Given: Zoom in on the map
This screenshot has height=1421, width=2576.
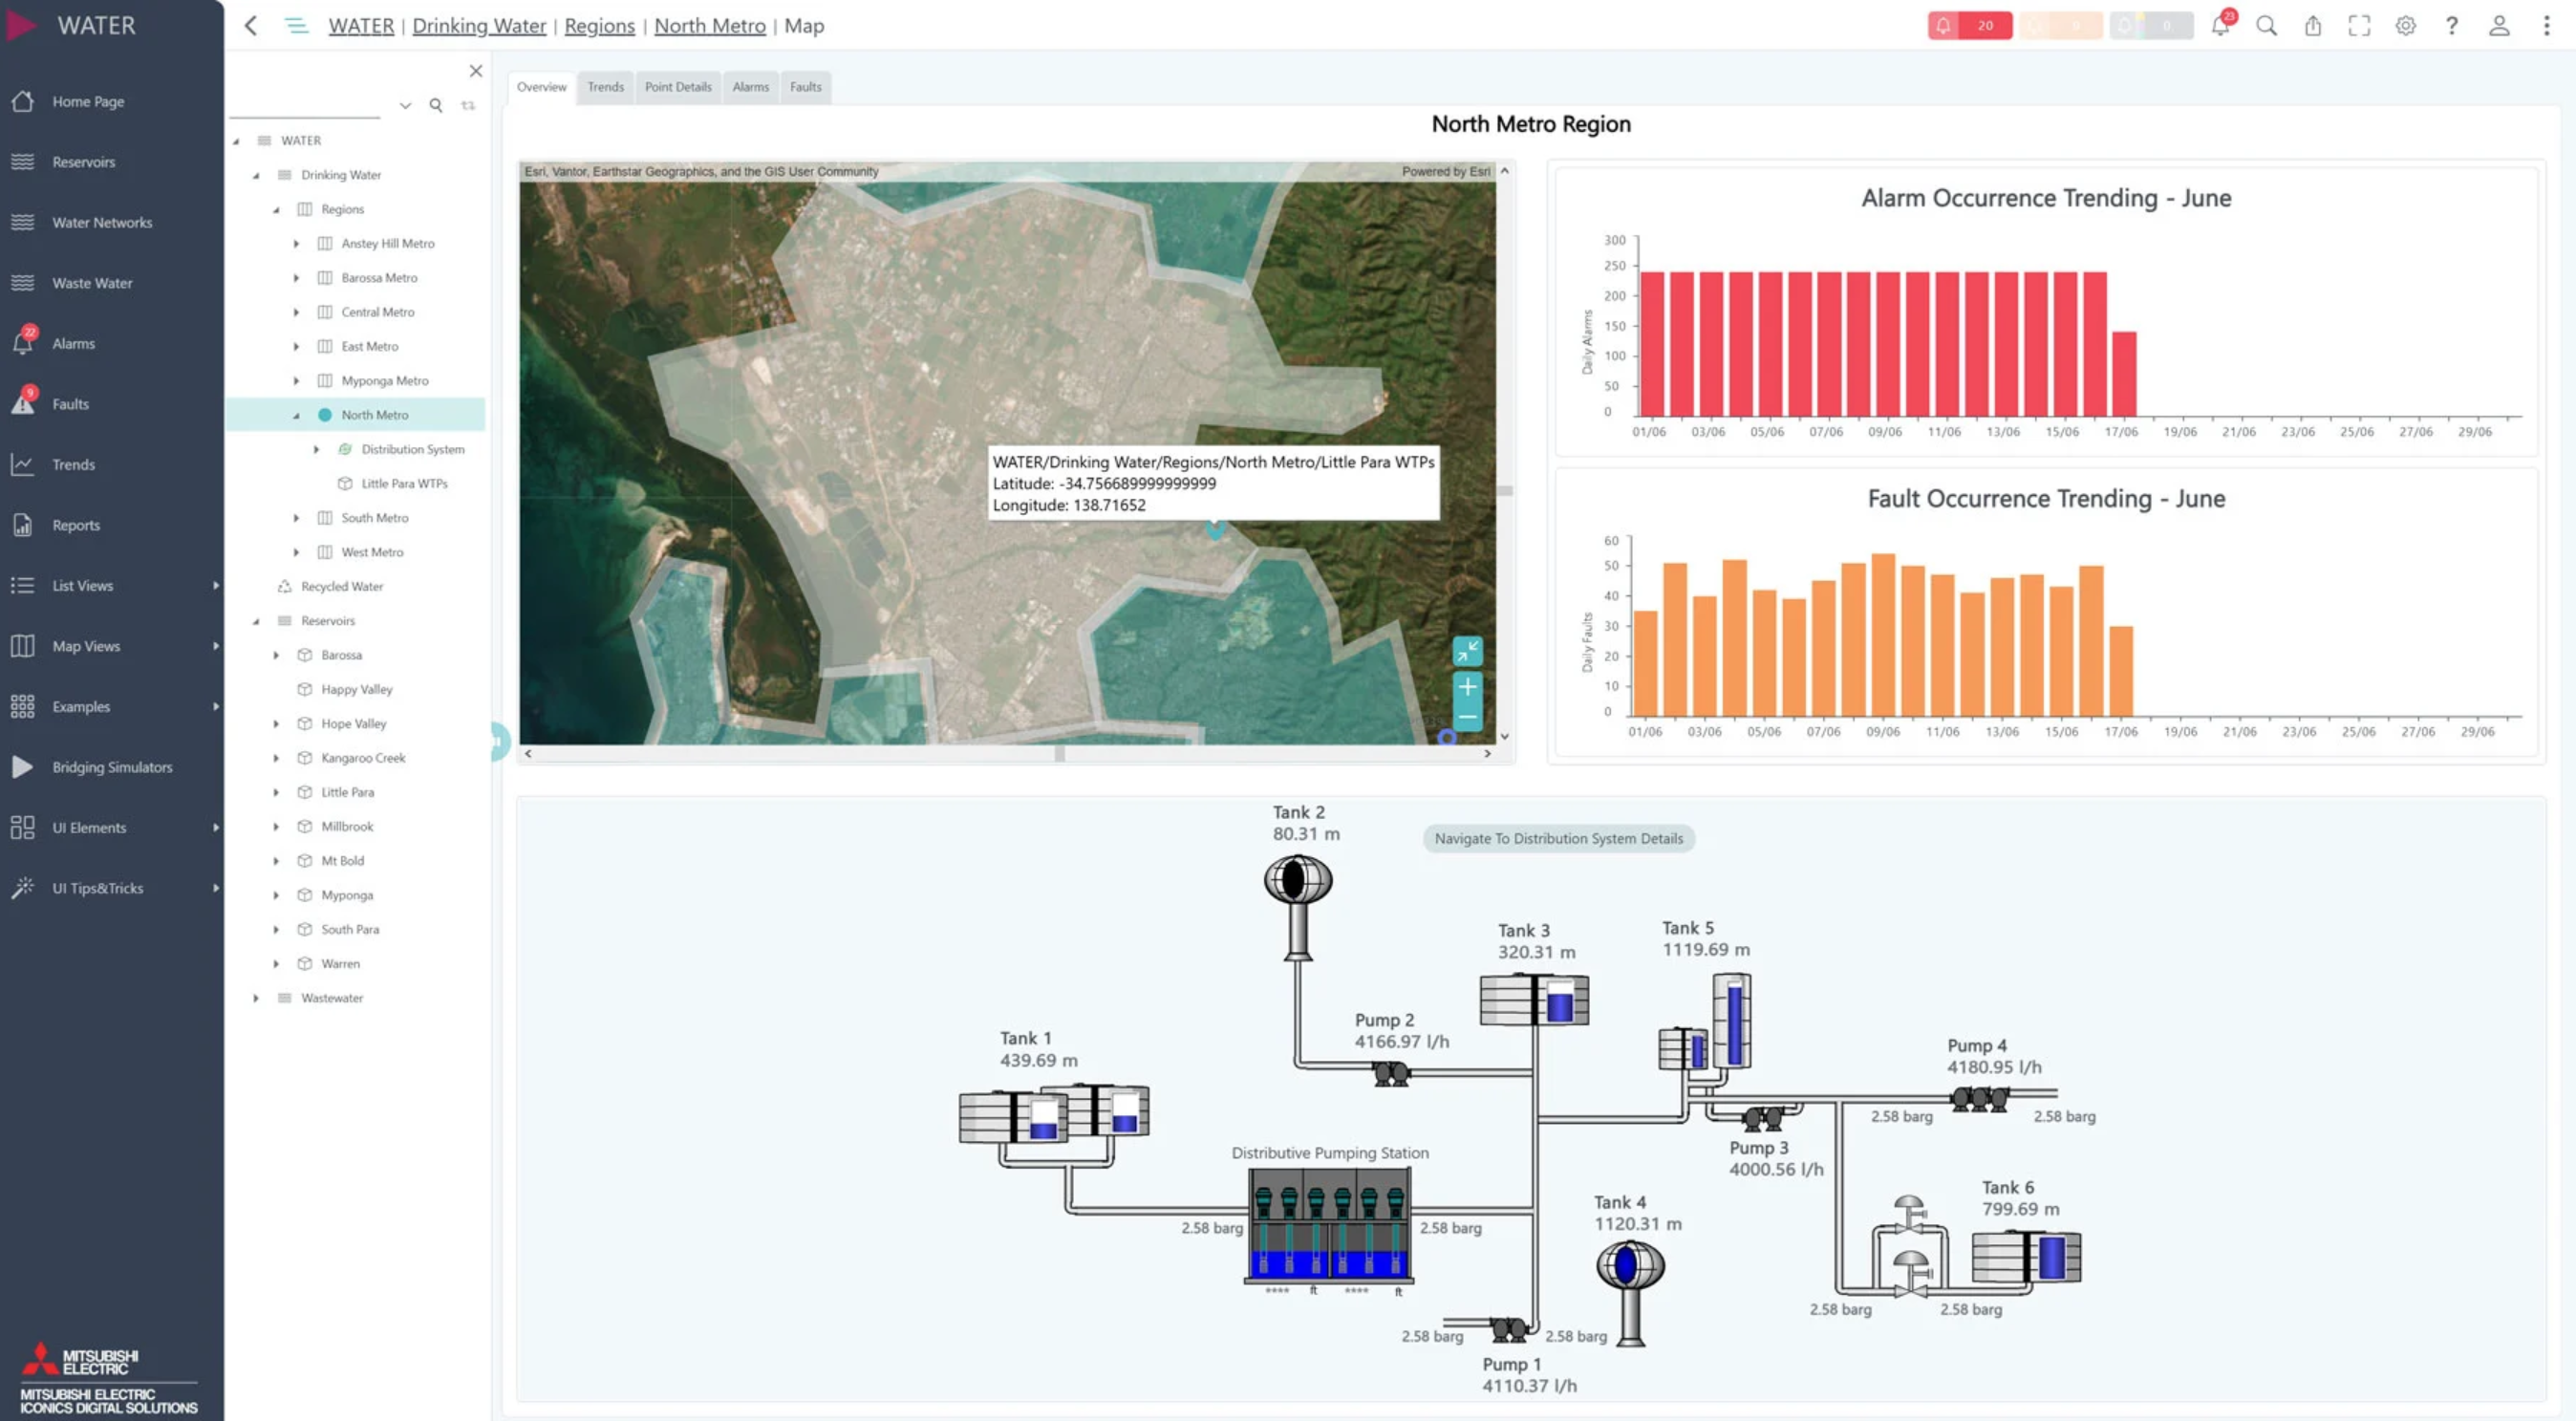Looking at the screenshot, I should 1467,687.
